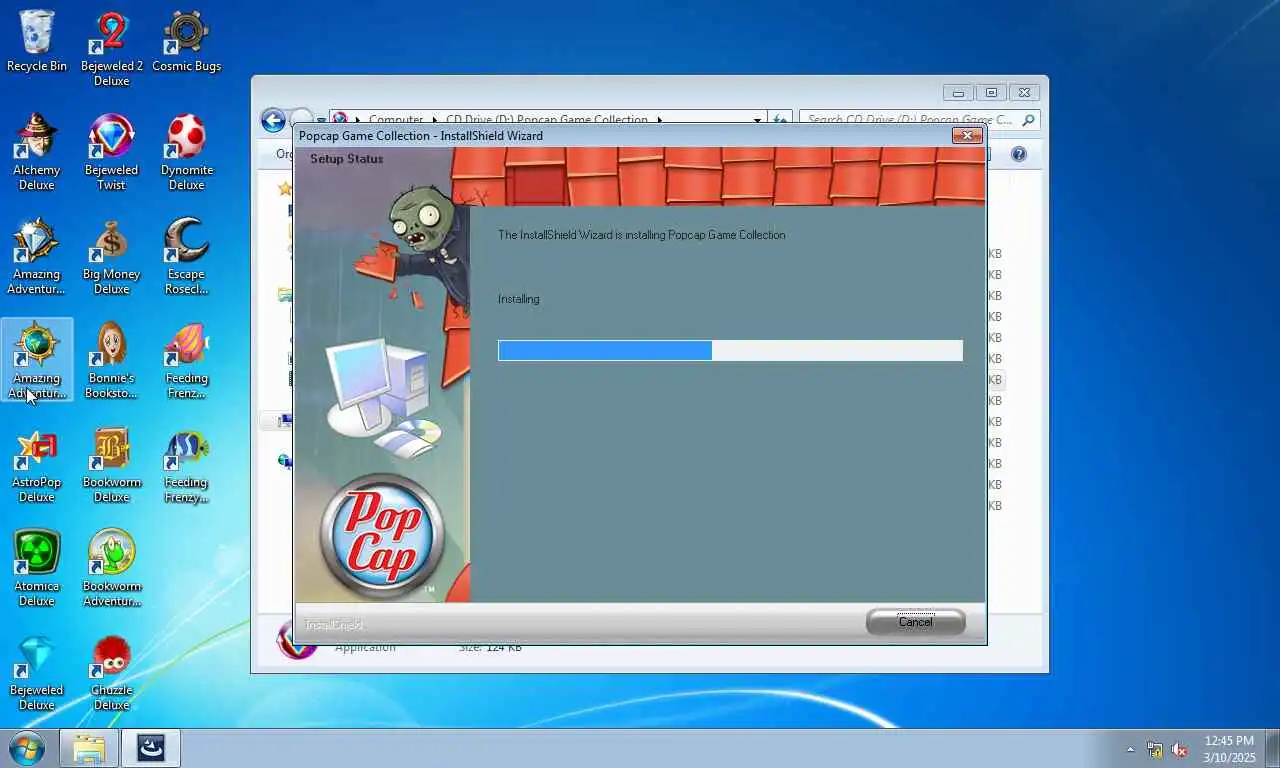The image size is (1280, 768).
Task: Select Dynomite Deluxe desktop shortcut
Action: pyautogui.click(x=186, y=152)
